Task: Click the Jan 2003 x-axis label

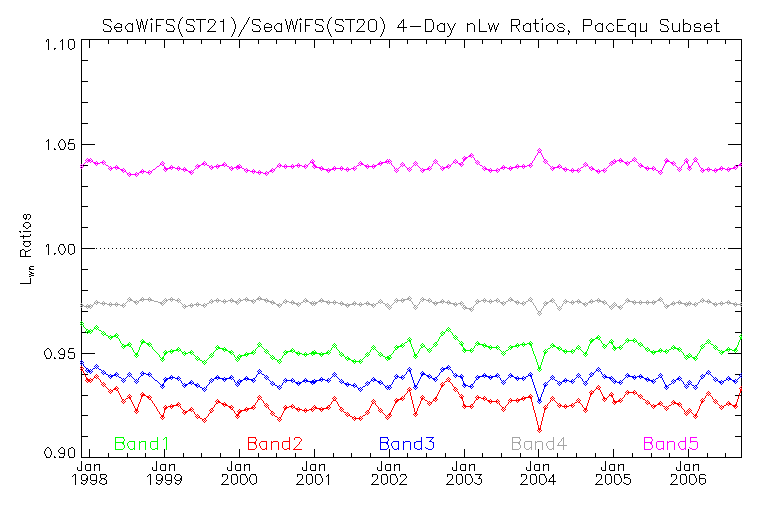Action: (x=464, y=473)
